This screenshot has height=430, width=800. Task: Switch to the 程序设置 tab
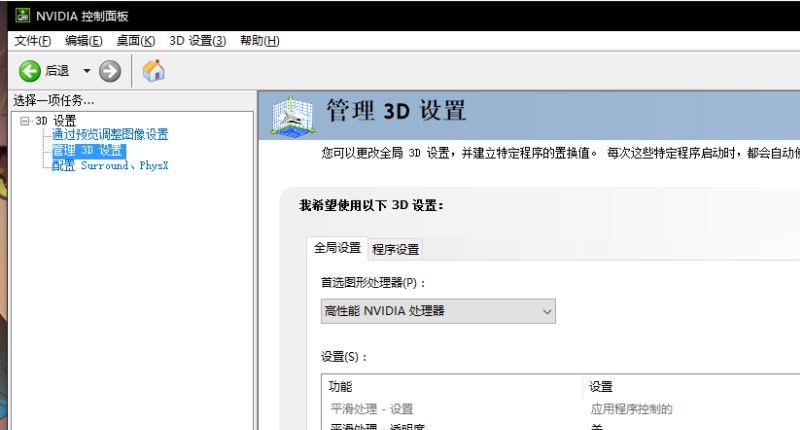tap(395, 249)
